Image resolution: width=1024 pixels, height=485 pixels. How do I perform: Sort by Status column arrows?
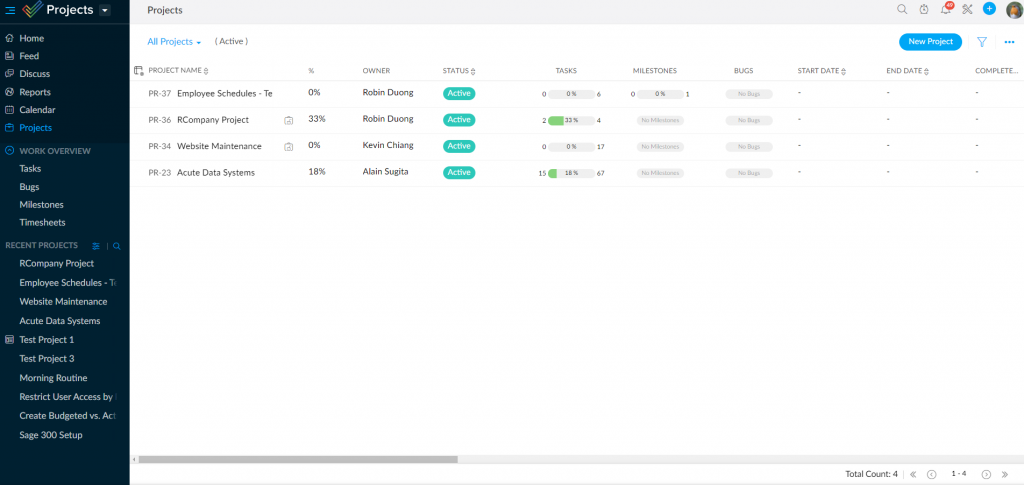473,71
